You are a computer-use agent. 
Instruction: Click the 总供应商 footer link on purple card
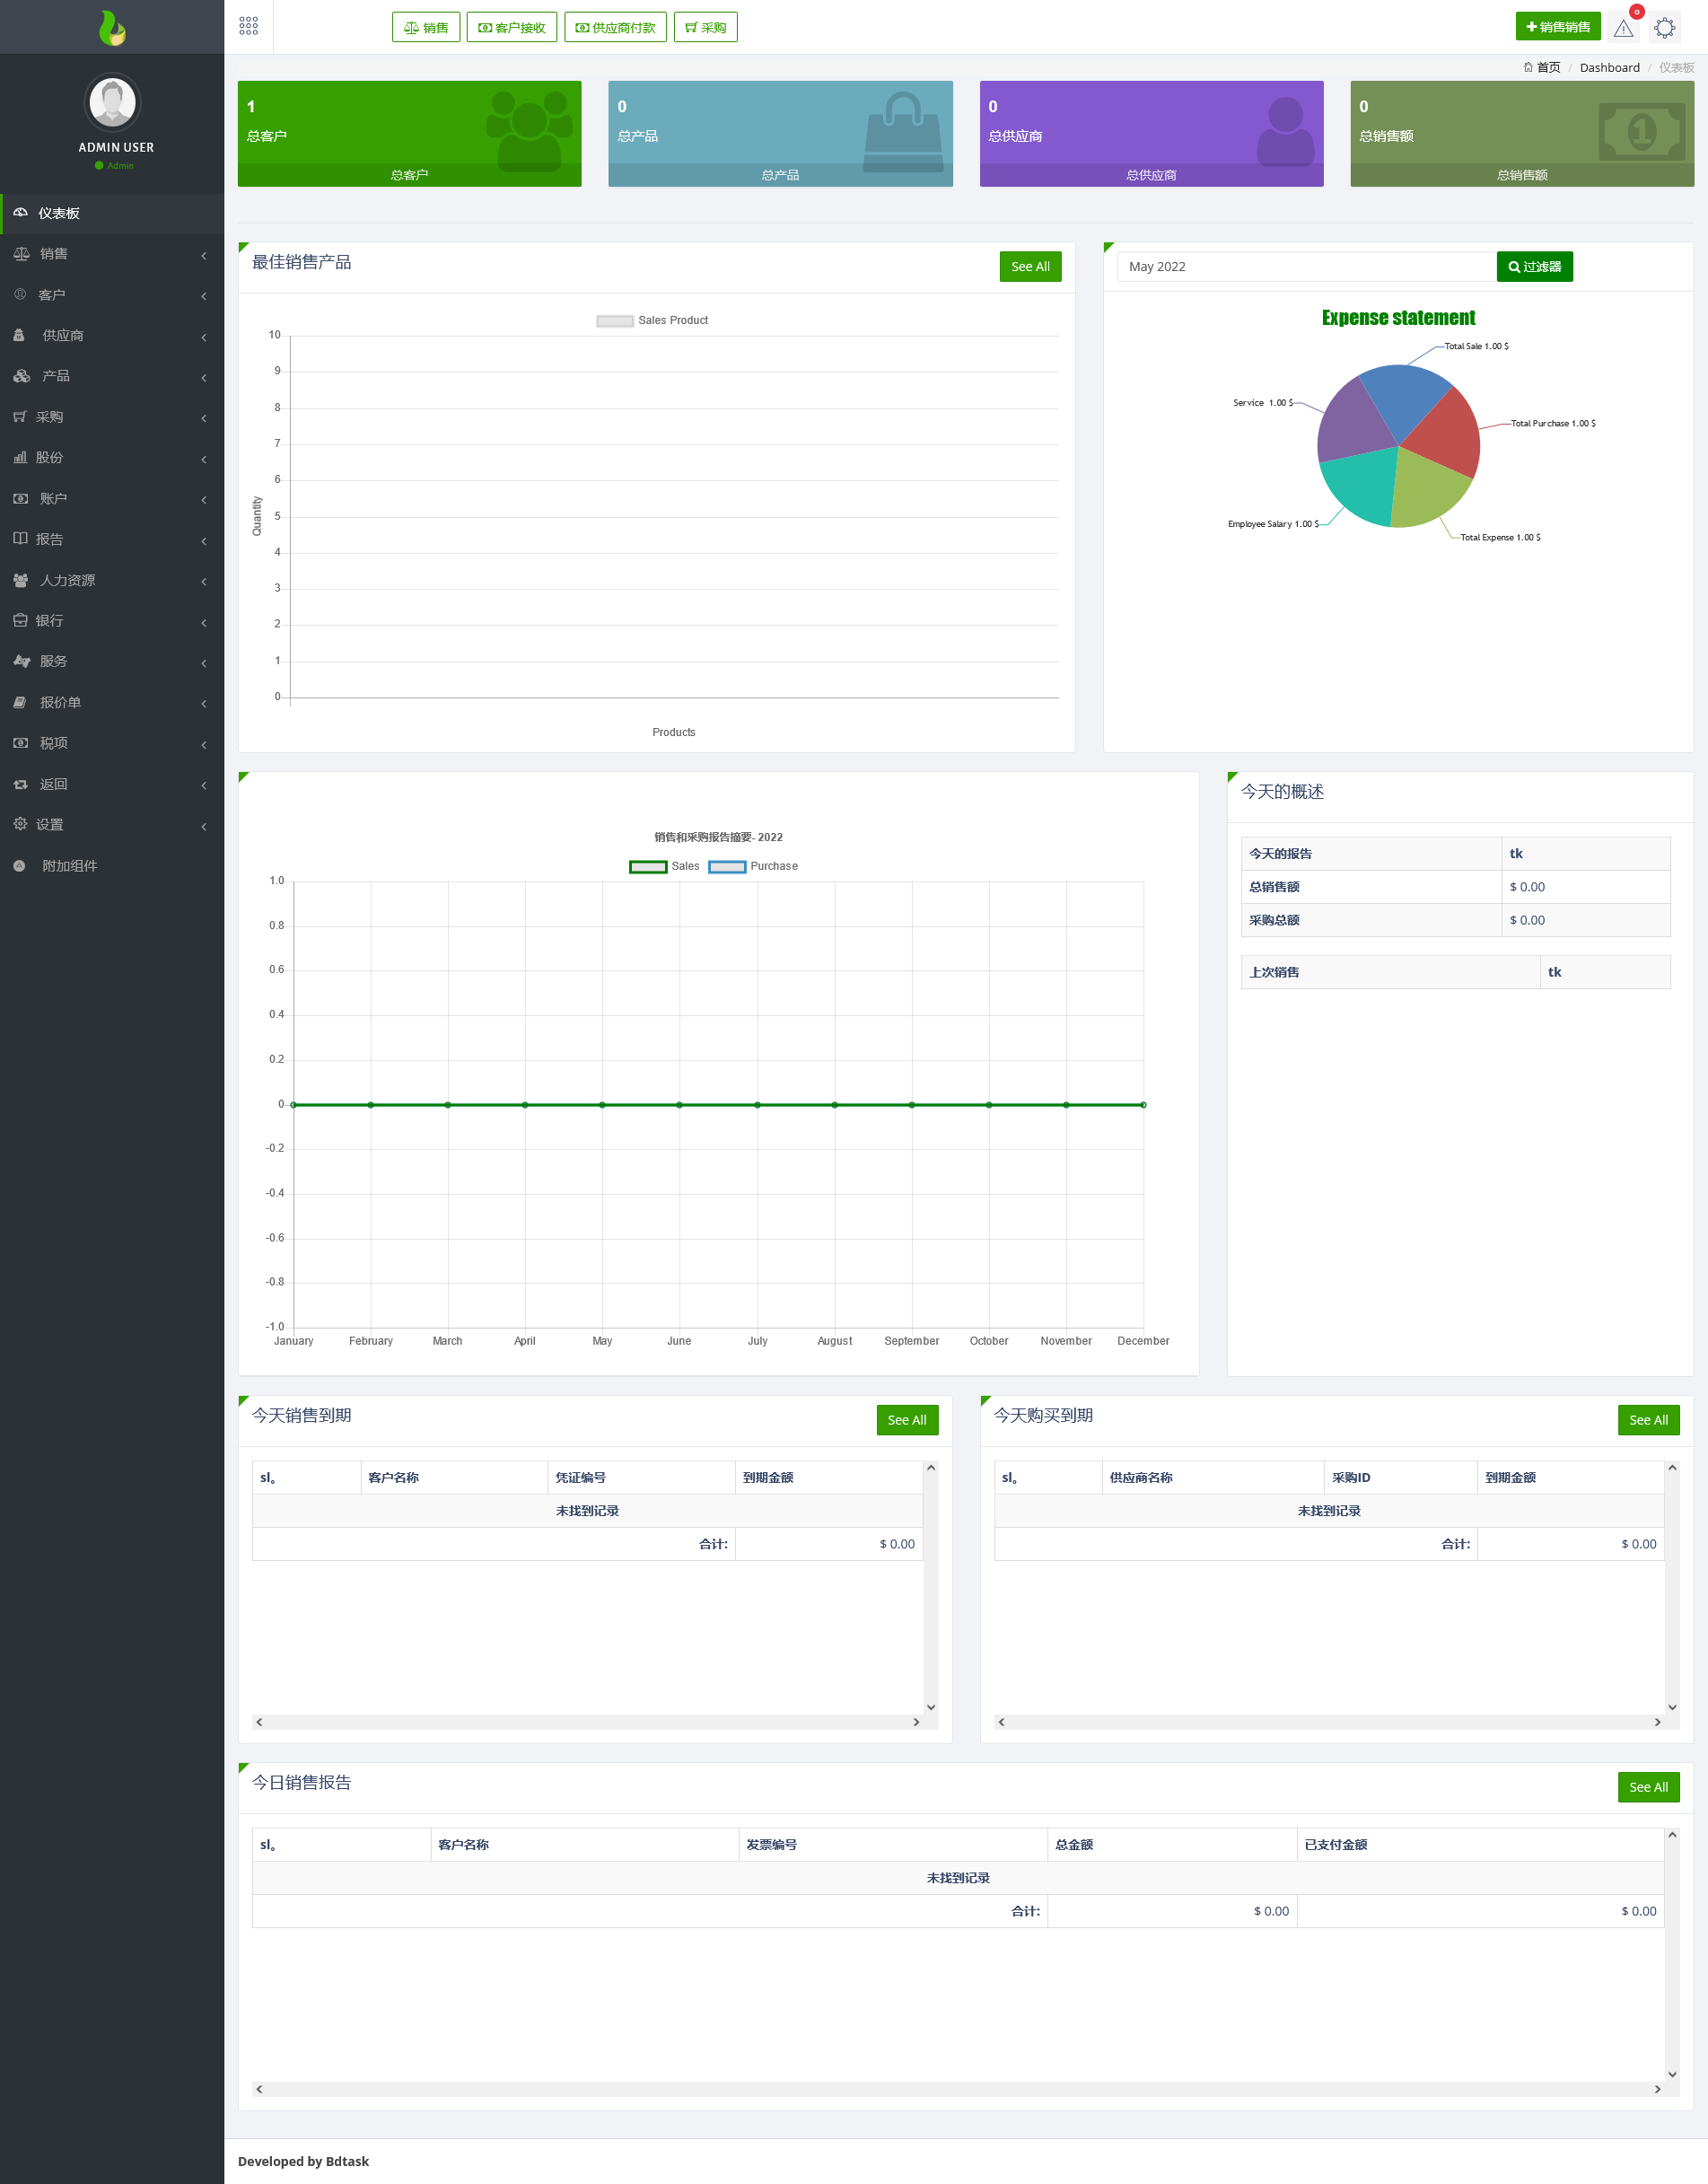click(1151, 175)
